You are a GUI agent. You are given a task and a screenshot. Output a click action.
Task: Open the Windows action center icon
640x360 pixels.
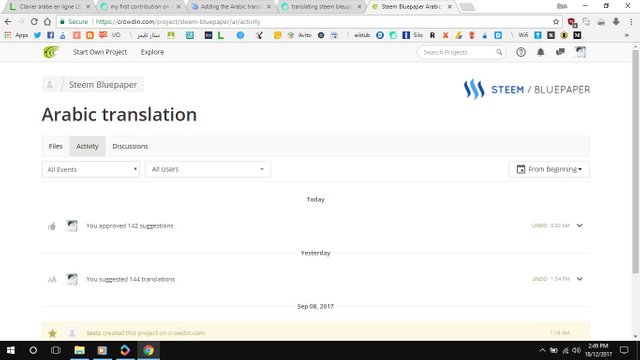pyautogui.click(x=624, y=350)
